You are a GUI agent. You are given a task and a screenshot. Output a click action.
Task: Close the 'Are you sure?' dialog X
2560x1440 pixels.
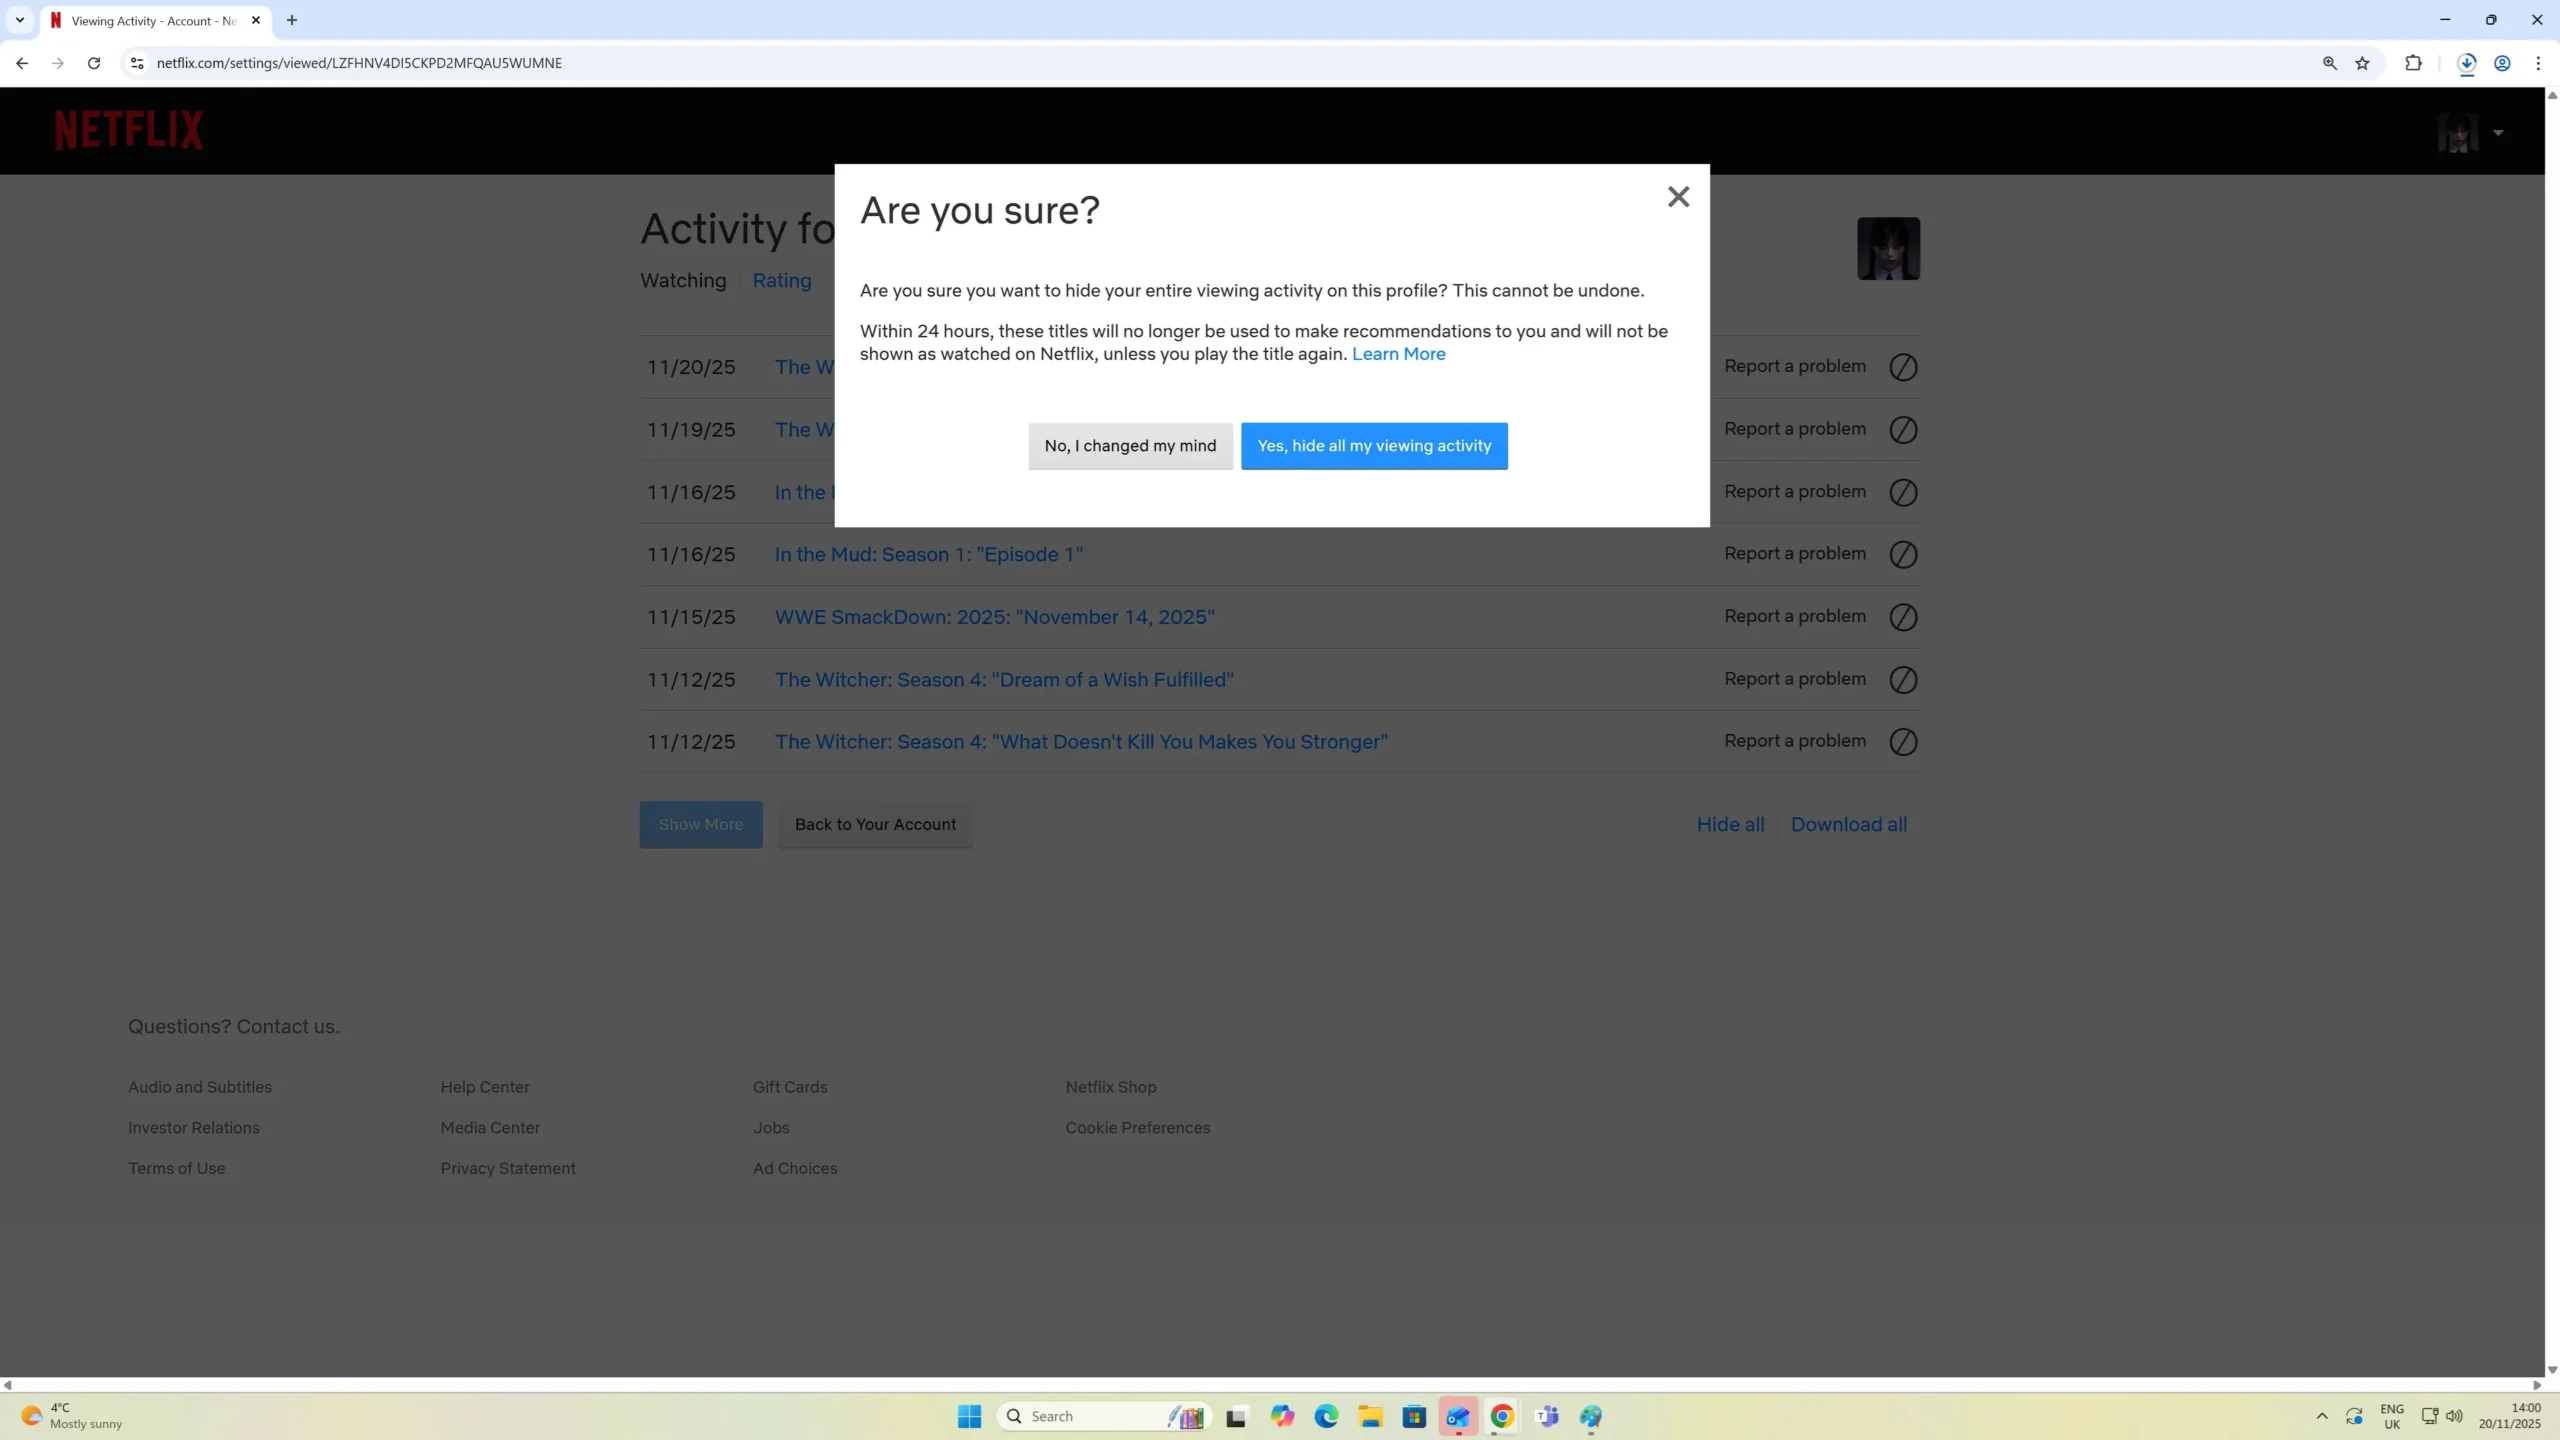pos(1678,197)
